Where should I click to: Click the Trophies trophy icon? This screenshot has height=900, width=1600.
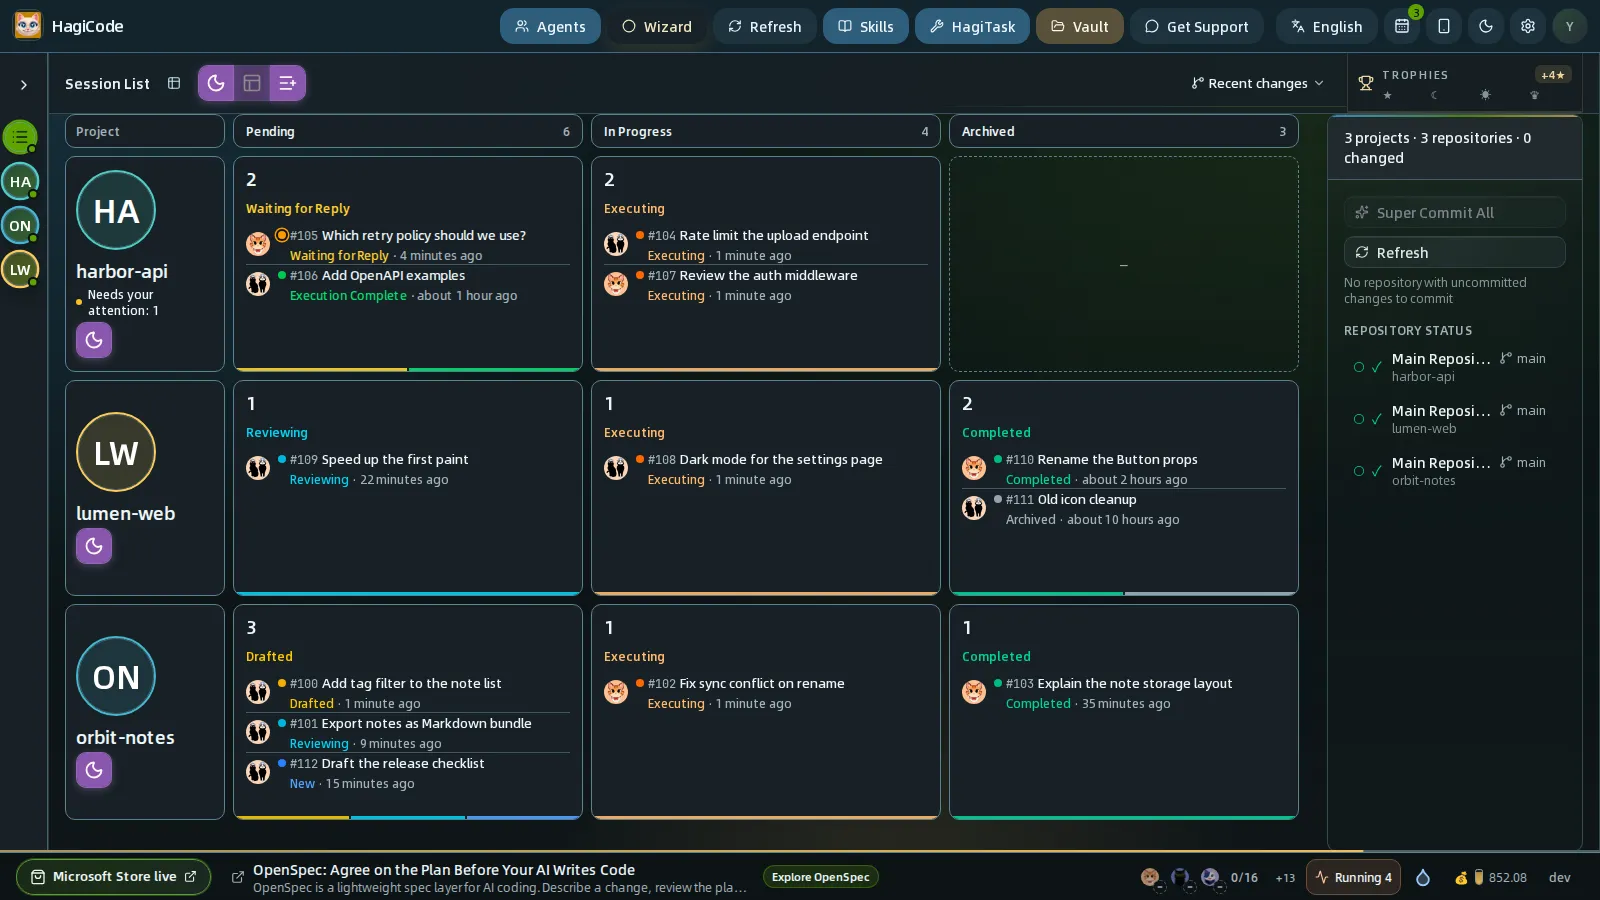(1366, 83)
